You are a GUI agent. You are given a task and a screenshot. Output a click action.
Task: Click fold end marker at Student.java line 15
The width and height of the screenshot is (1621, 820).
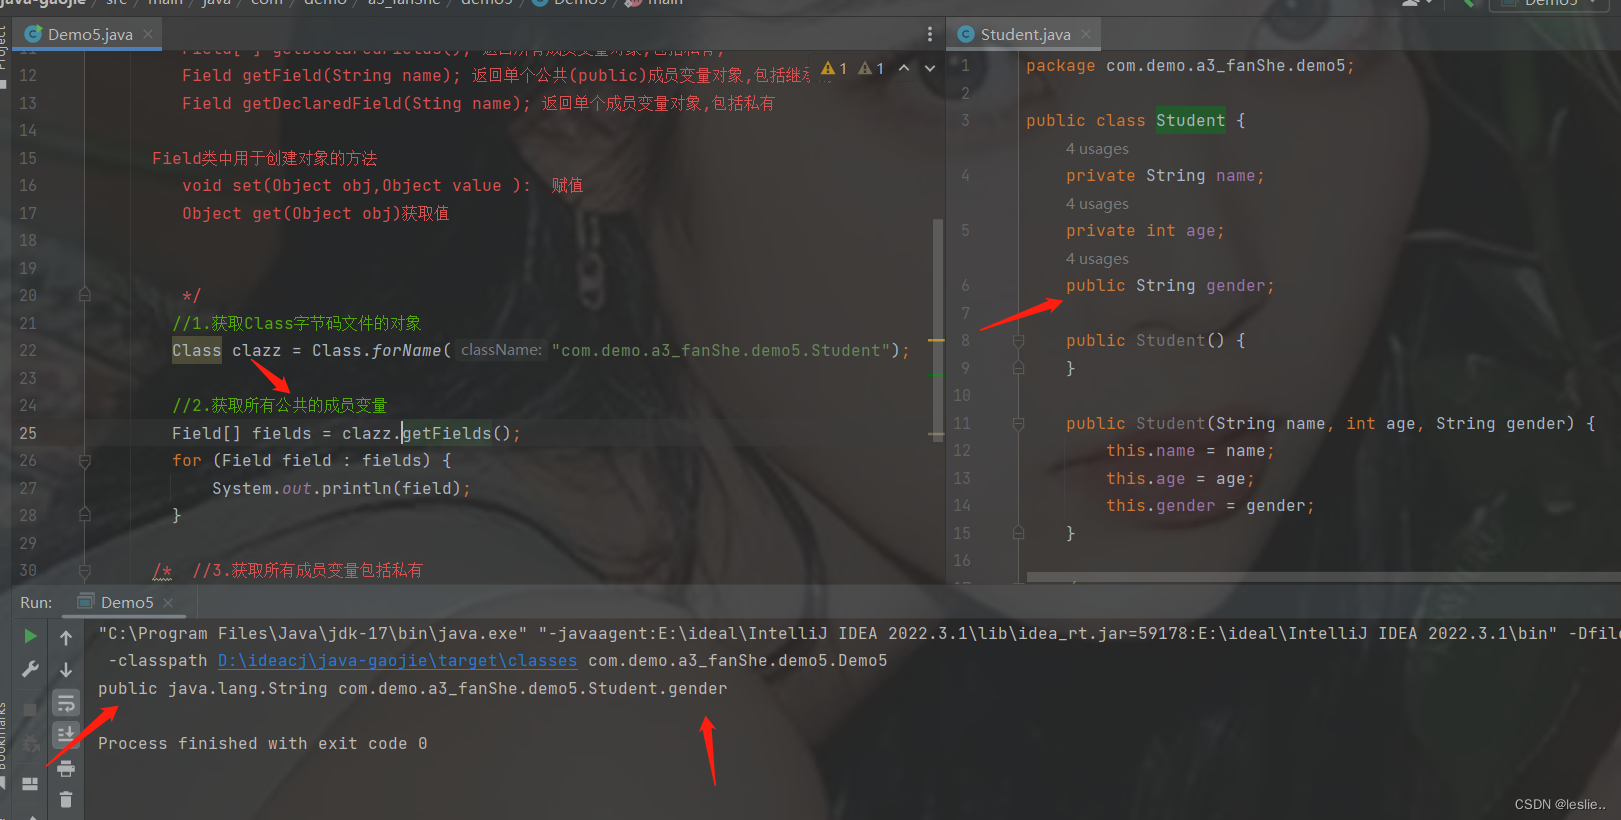click(1019, 533)
